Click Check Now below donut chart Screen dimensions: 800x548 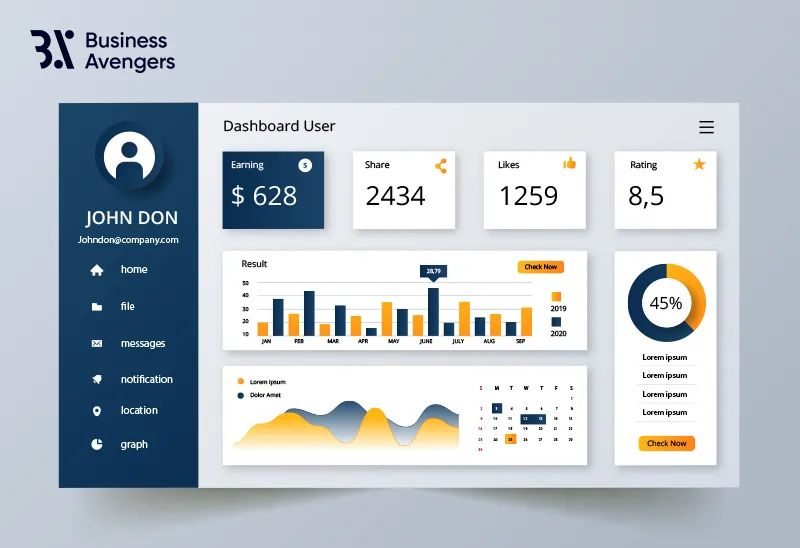666,443
